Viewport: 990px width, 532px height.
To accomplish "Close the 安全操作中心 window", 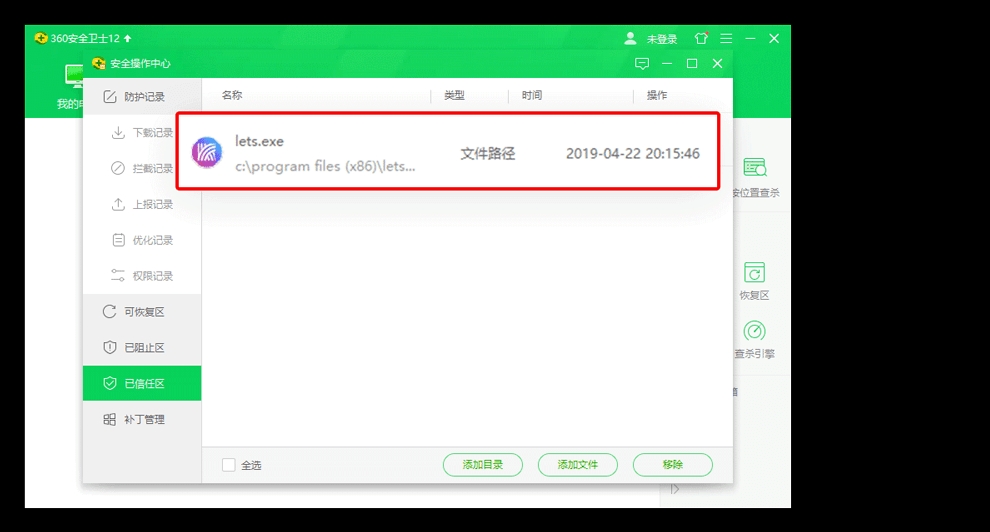I will pyautogui.click(x=717, y=64).
